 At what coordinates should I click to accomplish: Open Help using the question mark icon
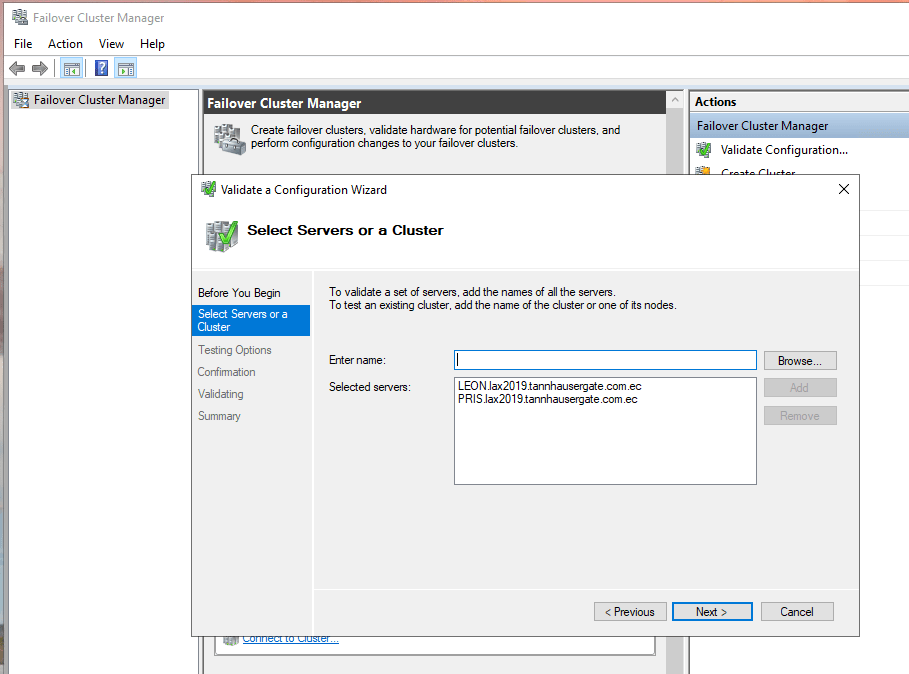[101, 68]
